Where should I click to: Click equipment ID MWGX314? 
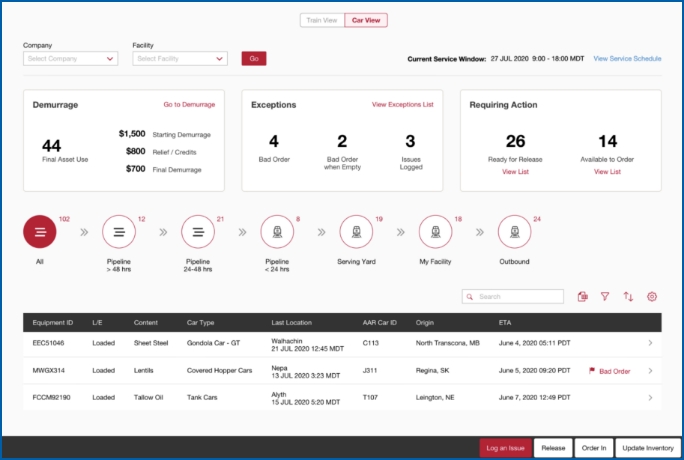click(48, 371)
